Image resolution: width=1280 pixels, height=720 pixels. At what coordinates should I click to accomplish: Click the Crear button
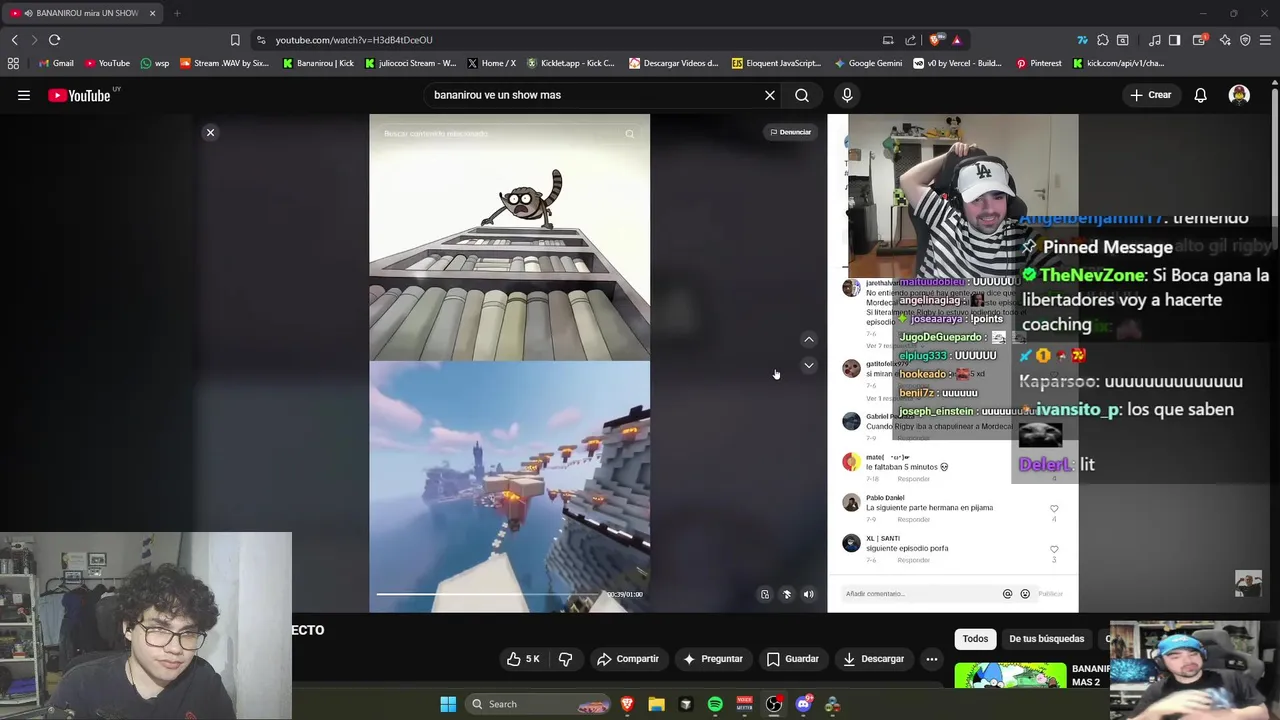click(x=1150, y=95)
